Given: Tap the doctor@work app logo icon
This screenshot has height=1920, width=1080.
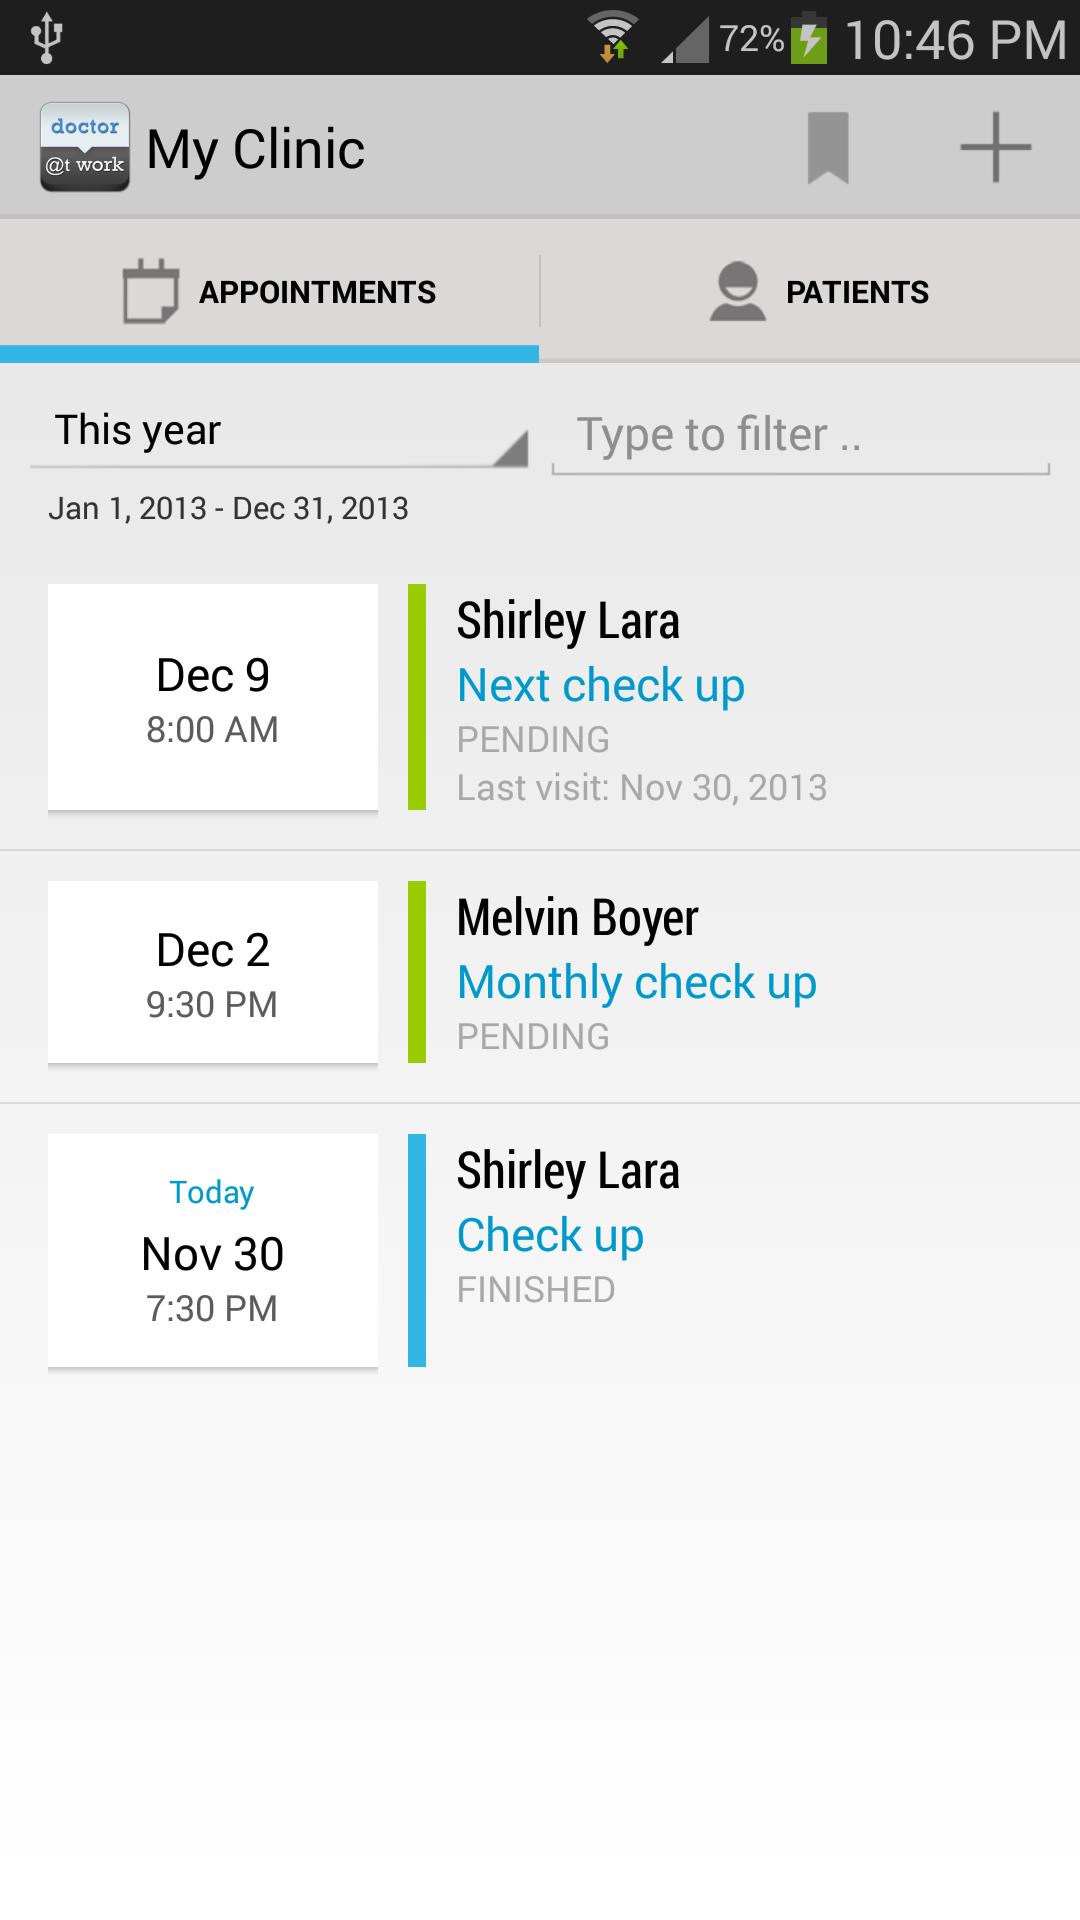Looking at the screenshot, I should (85, 147).
